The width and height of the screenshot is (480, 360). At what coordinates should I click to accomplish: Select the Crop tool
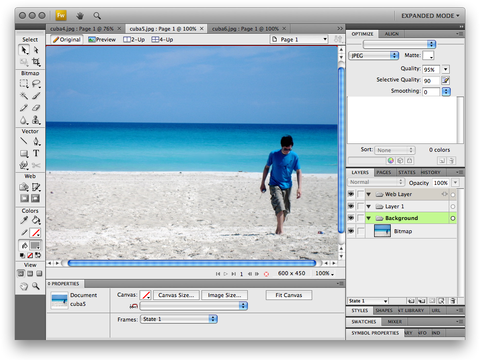coord(36,62)
